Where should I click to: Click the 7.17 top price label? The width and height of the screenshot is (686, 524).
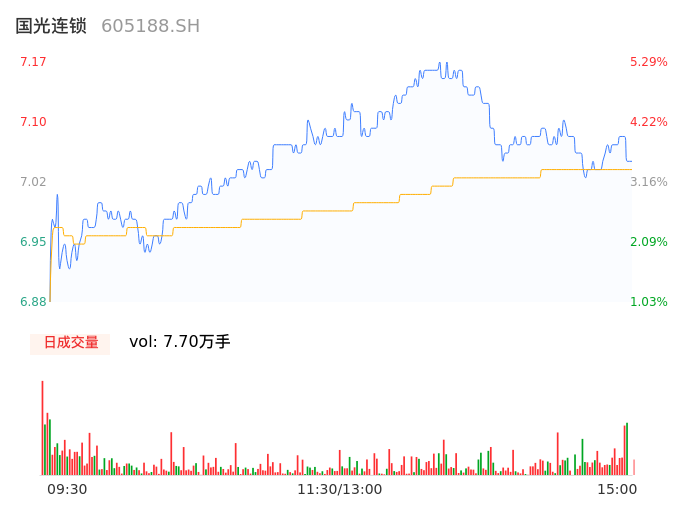33,62
